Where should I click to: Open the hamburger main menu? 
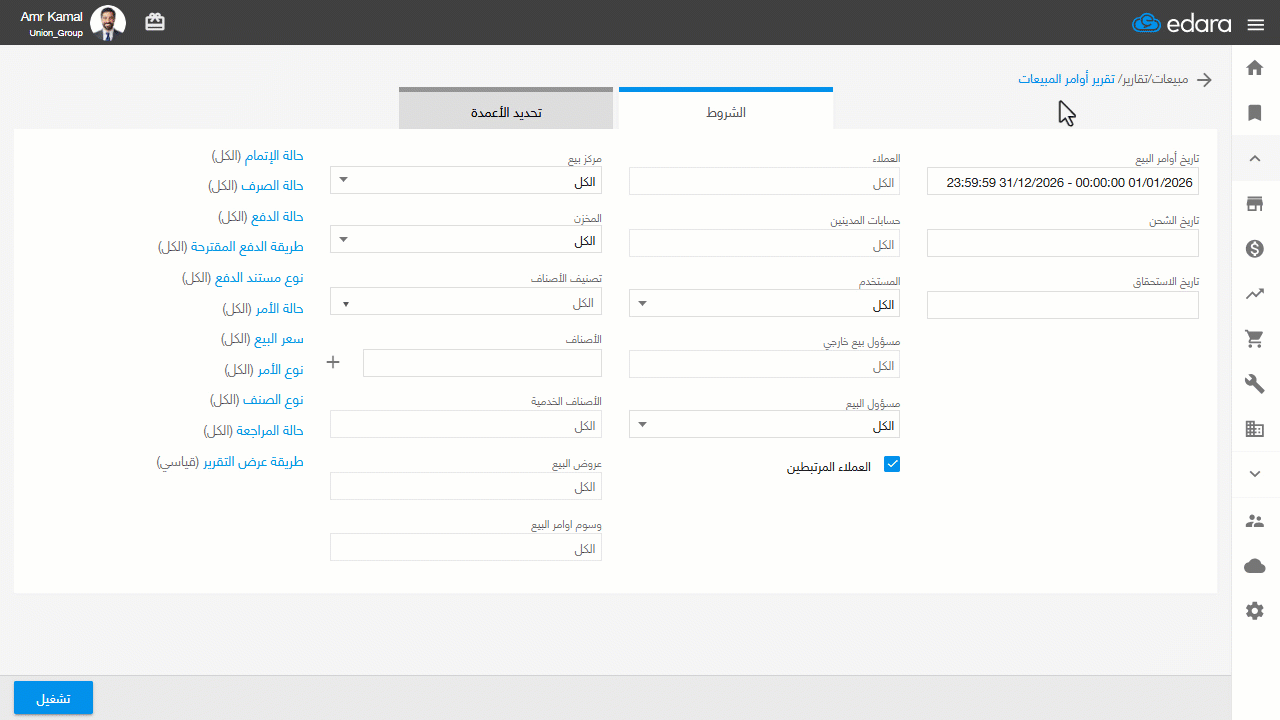[x=1256, y=25]
